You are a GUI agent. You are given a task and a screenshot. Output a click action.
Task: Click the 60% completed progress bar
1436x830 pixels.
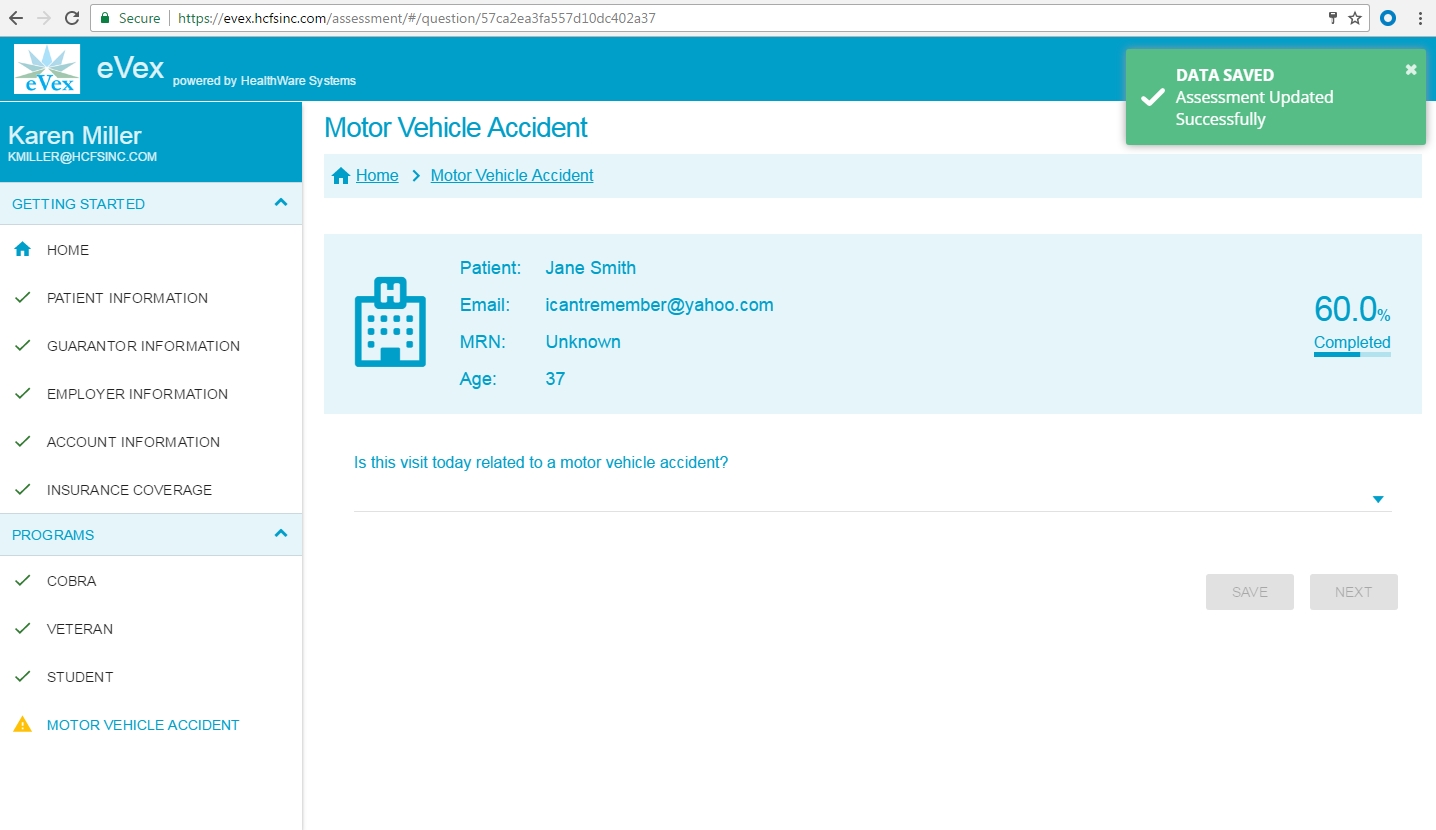[1352, 354]
